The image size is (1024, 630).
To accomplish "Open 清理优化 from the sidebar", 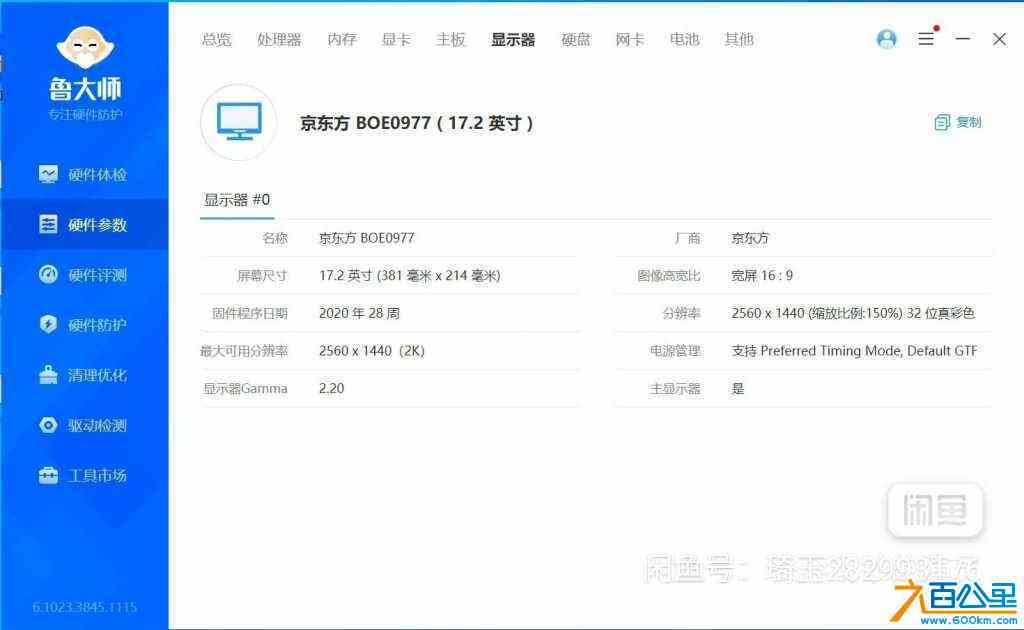I will pos(84,375).
